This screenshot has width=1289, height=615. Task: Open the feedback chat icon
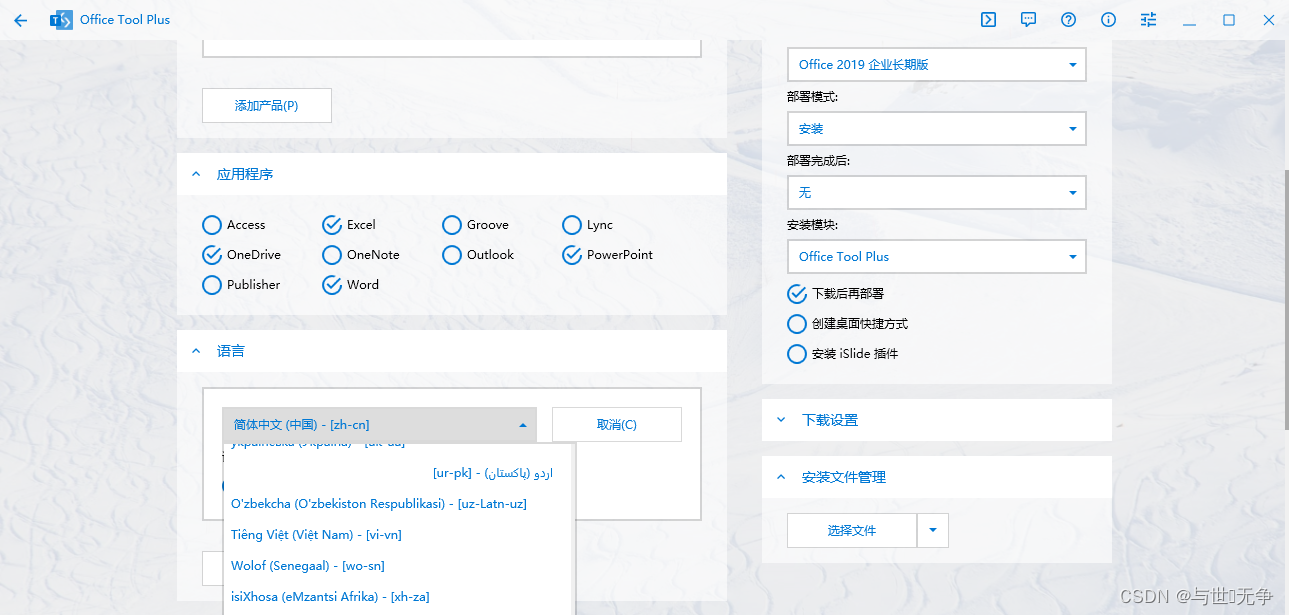(x=1028, y=19)
